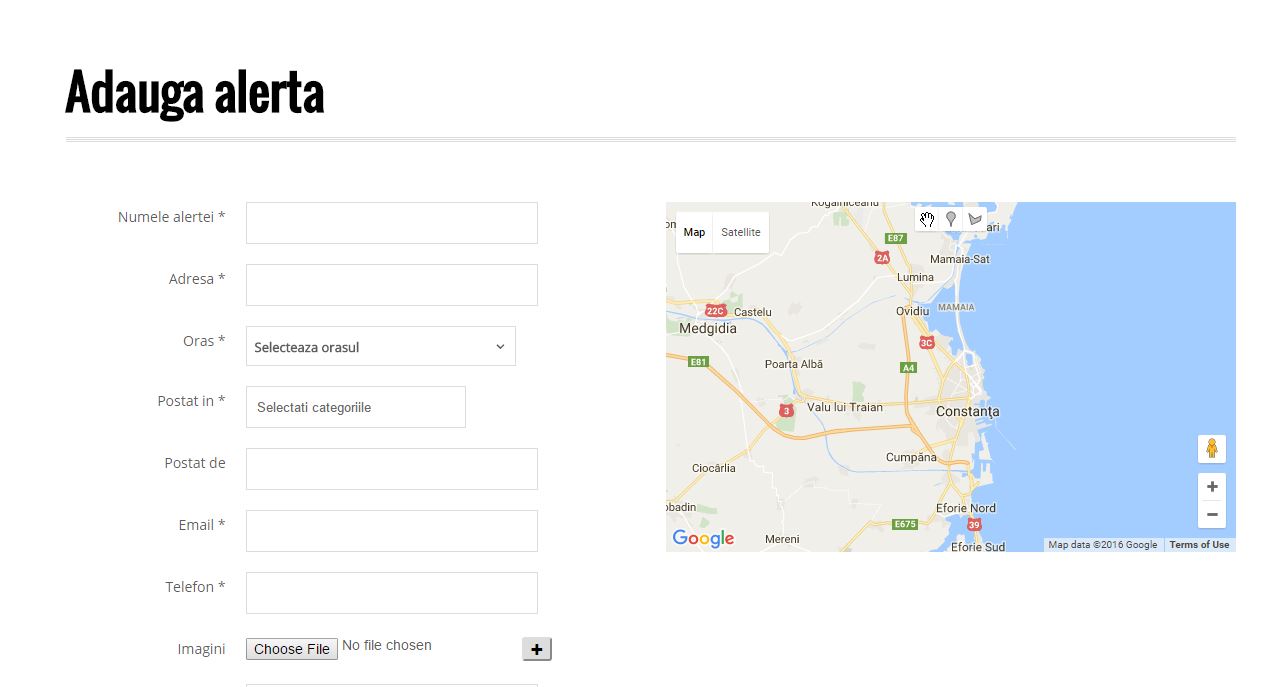Focus the Postat de input field
The width and height of the screenshot is (1261, 687).
[392, 469]
